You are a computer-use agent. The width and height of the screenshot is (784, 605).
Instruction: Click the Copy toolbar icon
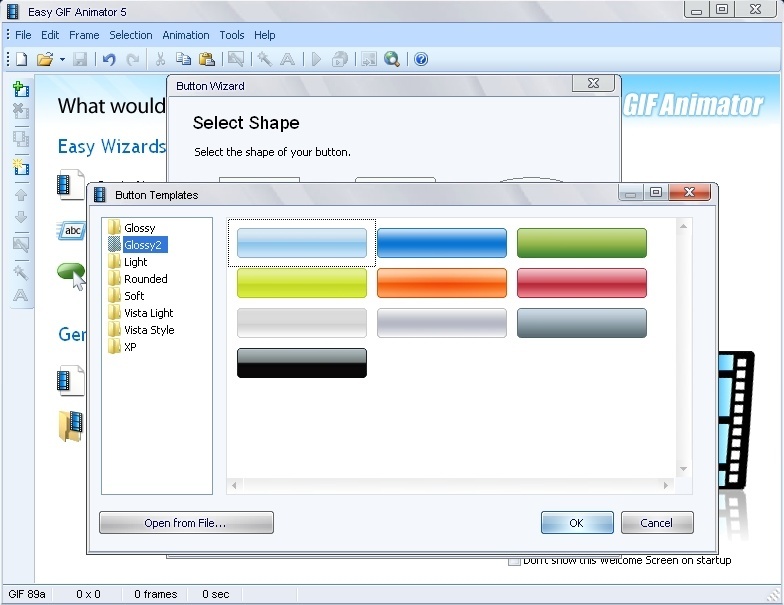(184, 59)
